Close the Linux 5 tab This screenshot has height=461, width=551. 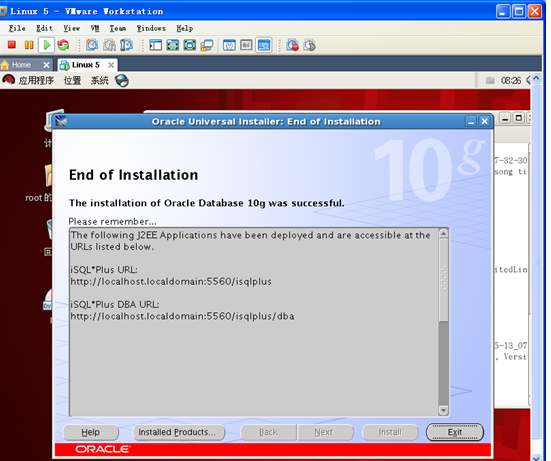pos(111,65)
